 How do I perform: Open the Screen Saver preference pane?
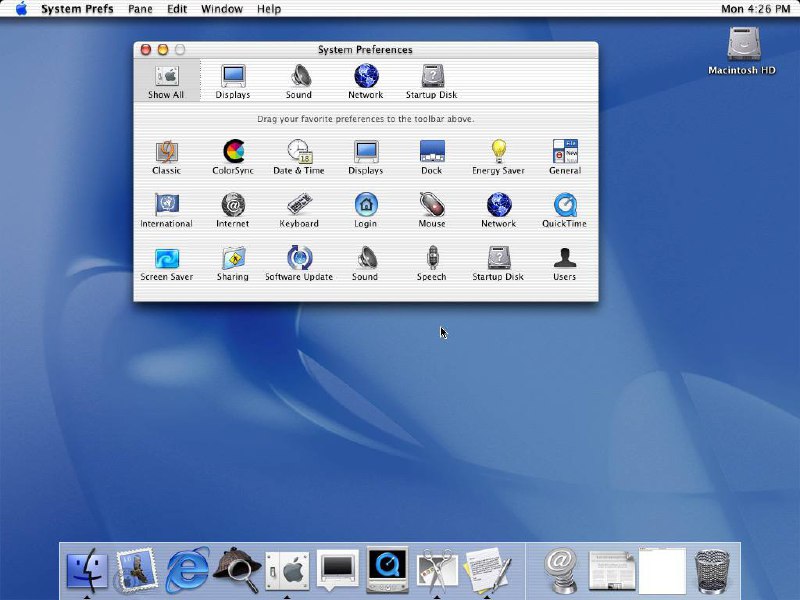166,264
